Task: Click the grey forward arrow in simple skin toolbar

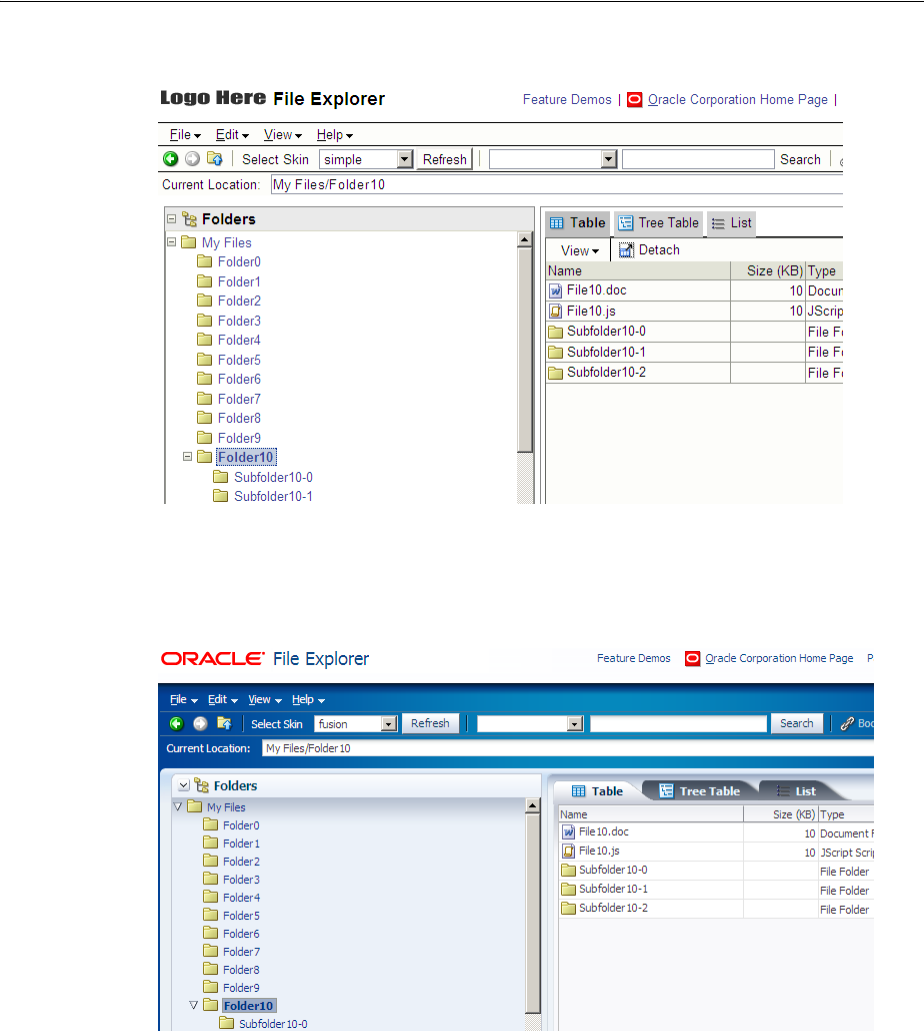Action: tap(192, 158)
